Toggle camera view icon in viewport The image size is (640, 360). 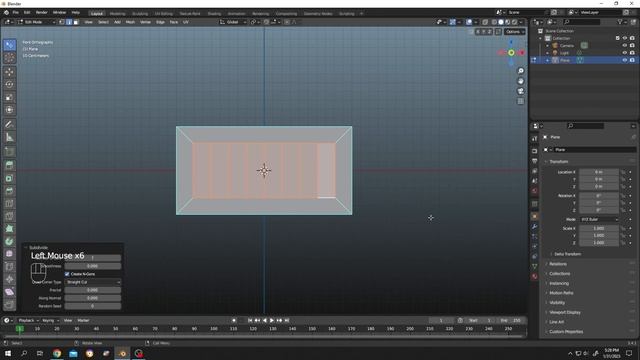click(520, 91)
